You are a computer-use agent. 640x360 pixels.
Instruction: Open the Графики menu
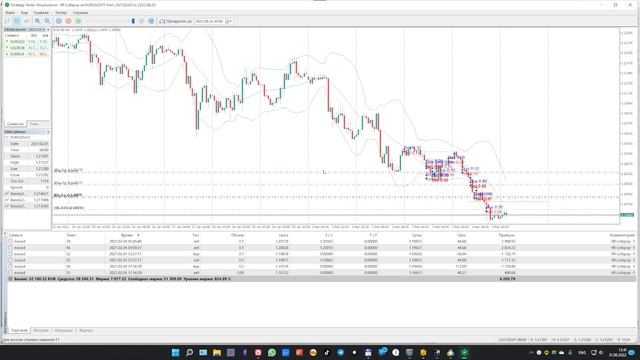[x=41, y=13]
